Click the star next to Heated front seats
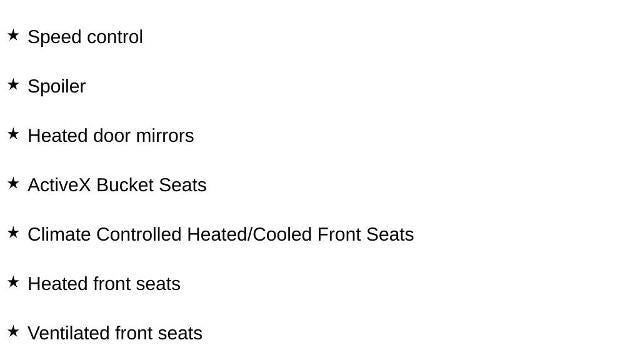The height and width of the screenshot is (360, 640). click(13, 282)
